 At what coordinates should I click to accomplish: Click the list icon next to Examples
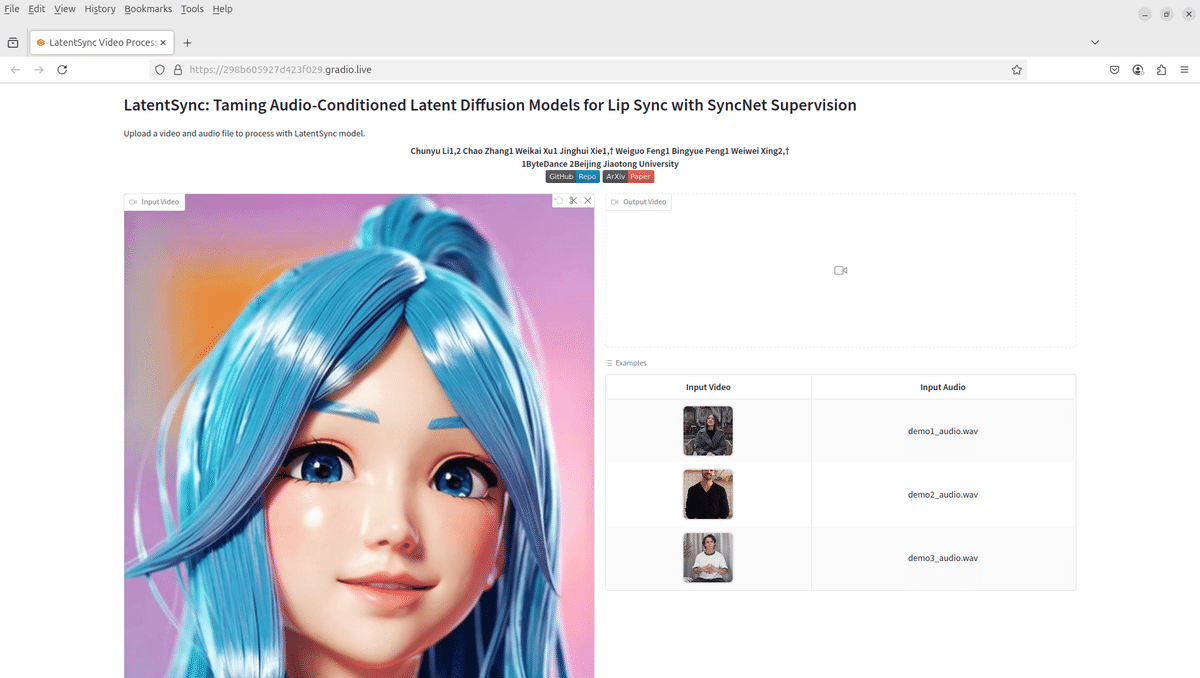click(x=611, y=362)
